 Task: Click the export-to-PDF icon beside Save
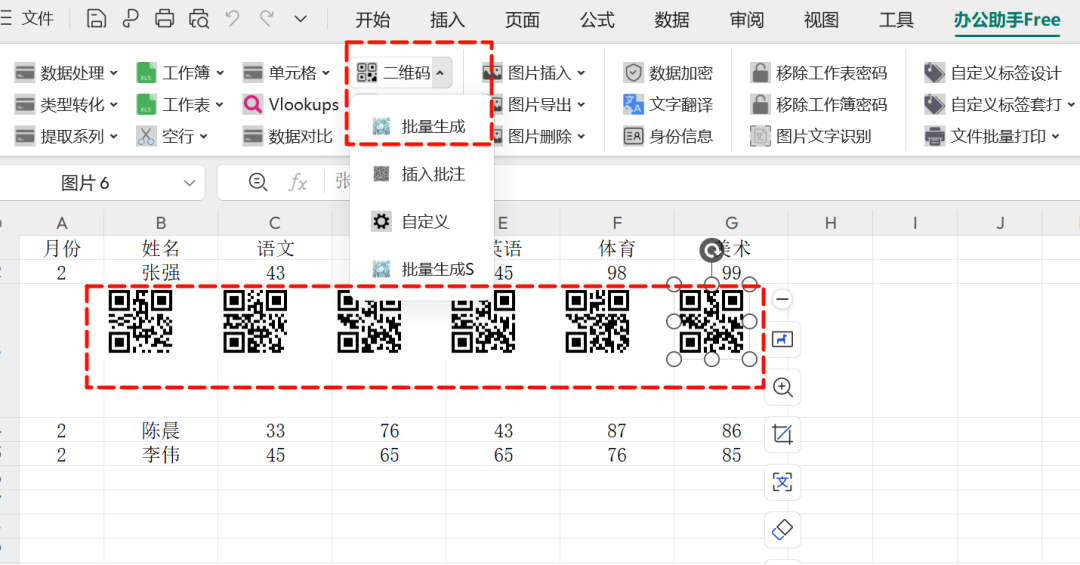coord(130,19)
